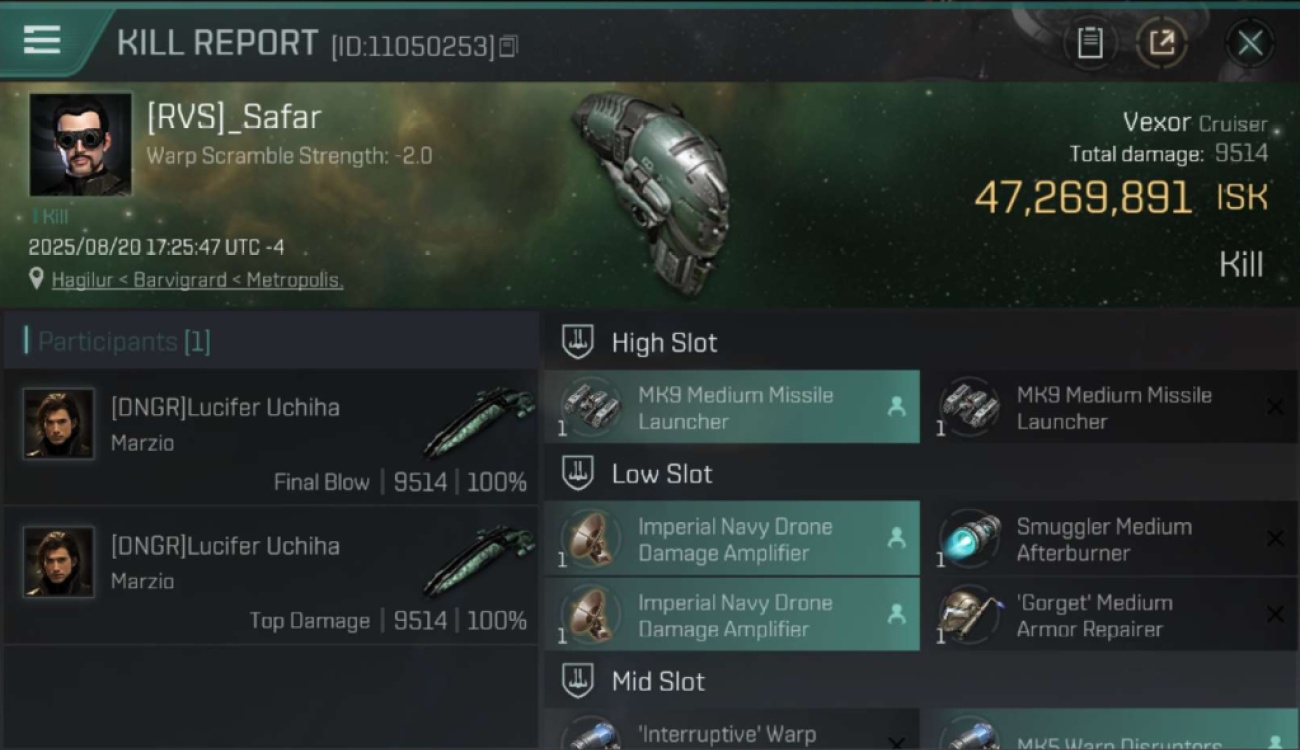
Task: Click the Low Slot section icon
Action: [x=577, y=473]
